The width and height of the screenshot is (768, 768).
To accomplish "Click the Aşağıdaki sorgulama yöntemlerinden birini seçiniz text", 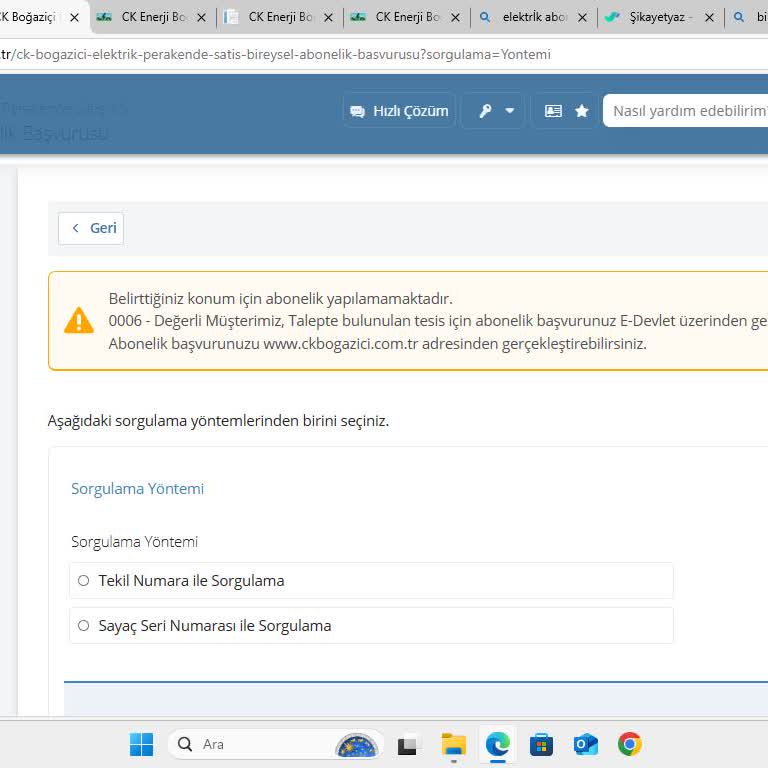I will click(x=218, y=421).
